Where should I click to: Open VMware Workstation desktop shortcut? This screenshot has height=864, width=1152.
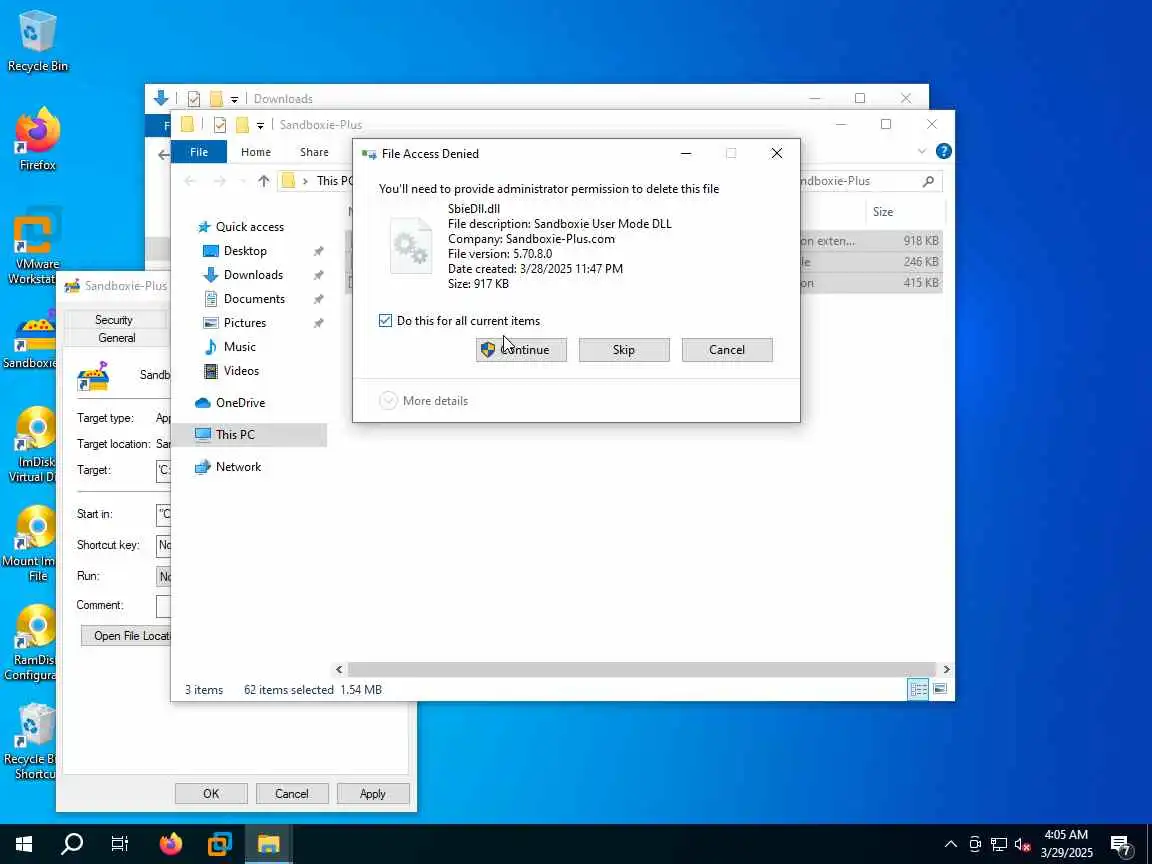coord(34,246)
